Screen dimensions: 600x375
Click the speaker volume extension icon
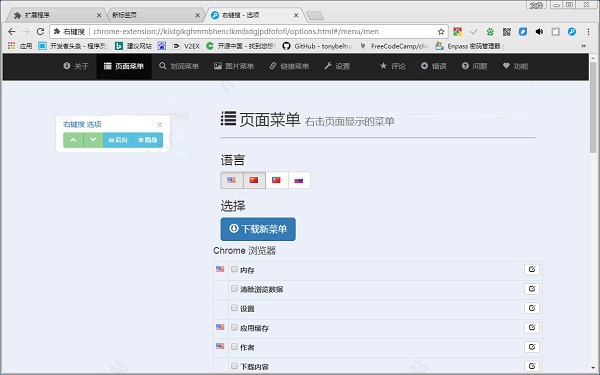539,32
